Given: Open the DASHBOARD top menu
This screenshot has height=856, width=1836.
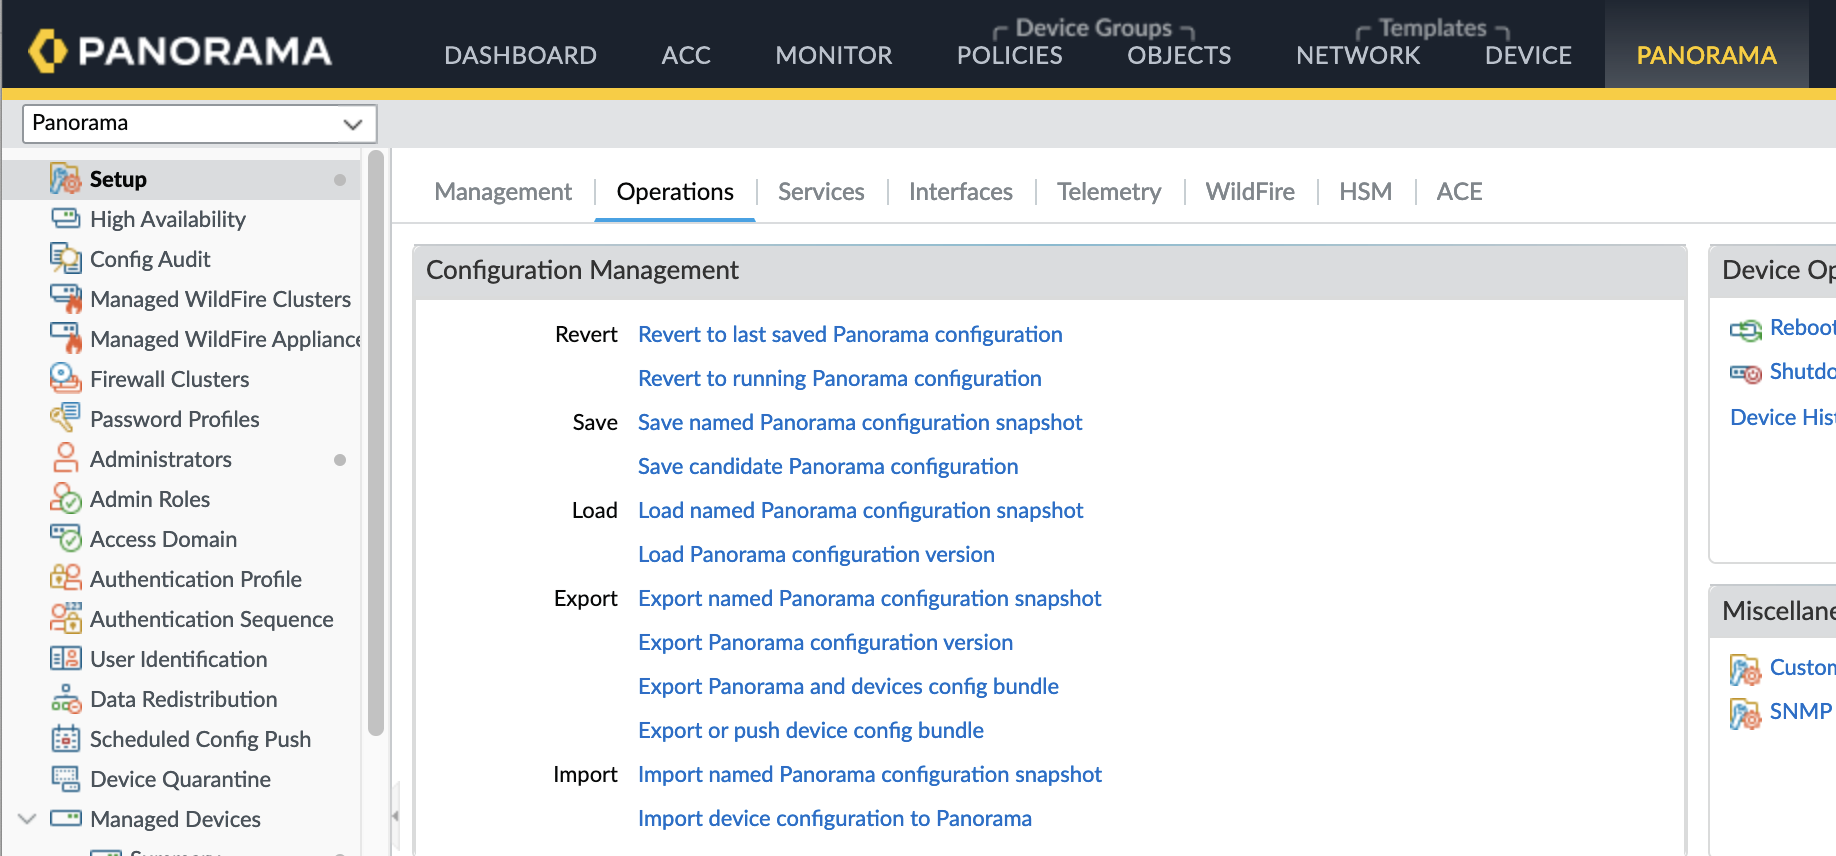Looking at the screenshot, I should (520, 55).
